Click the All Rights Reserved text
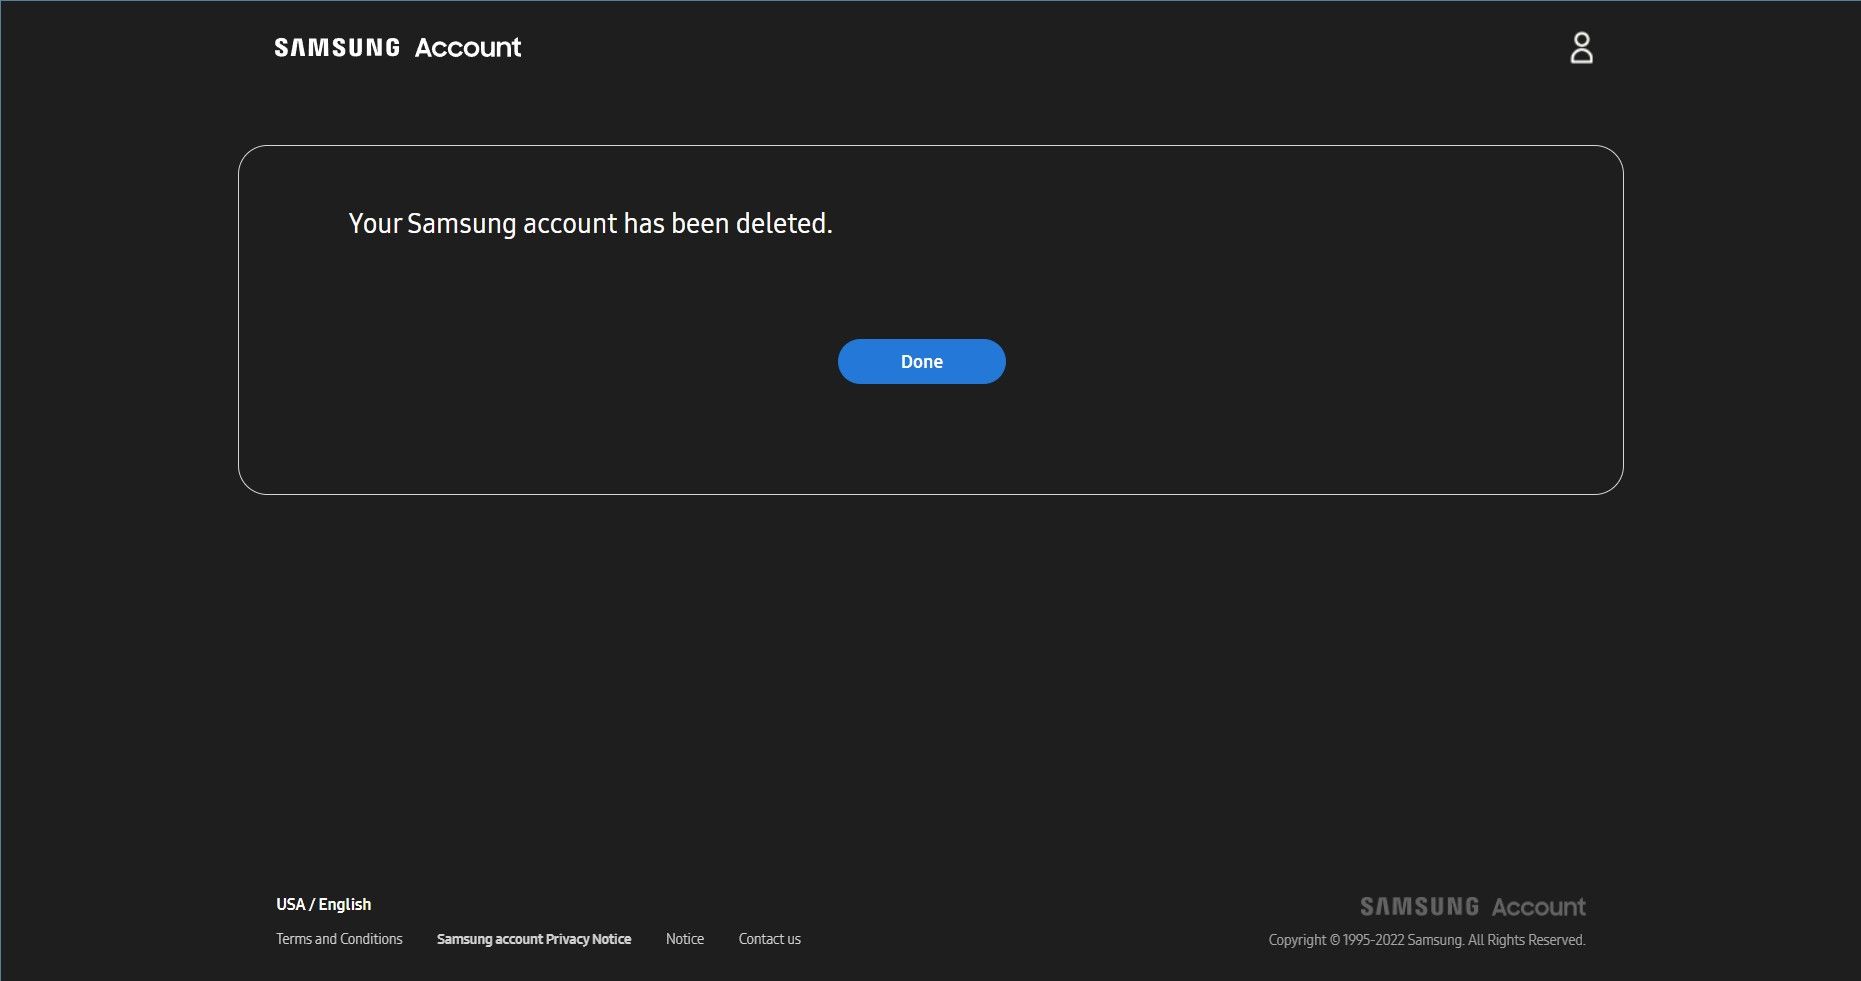The height and width of the screenshot is (981, 1861). [x=1526, y=940]
